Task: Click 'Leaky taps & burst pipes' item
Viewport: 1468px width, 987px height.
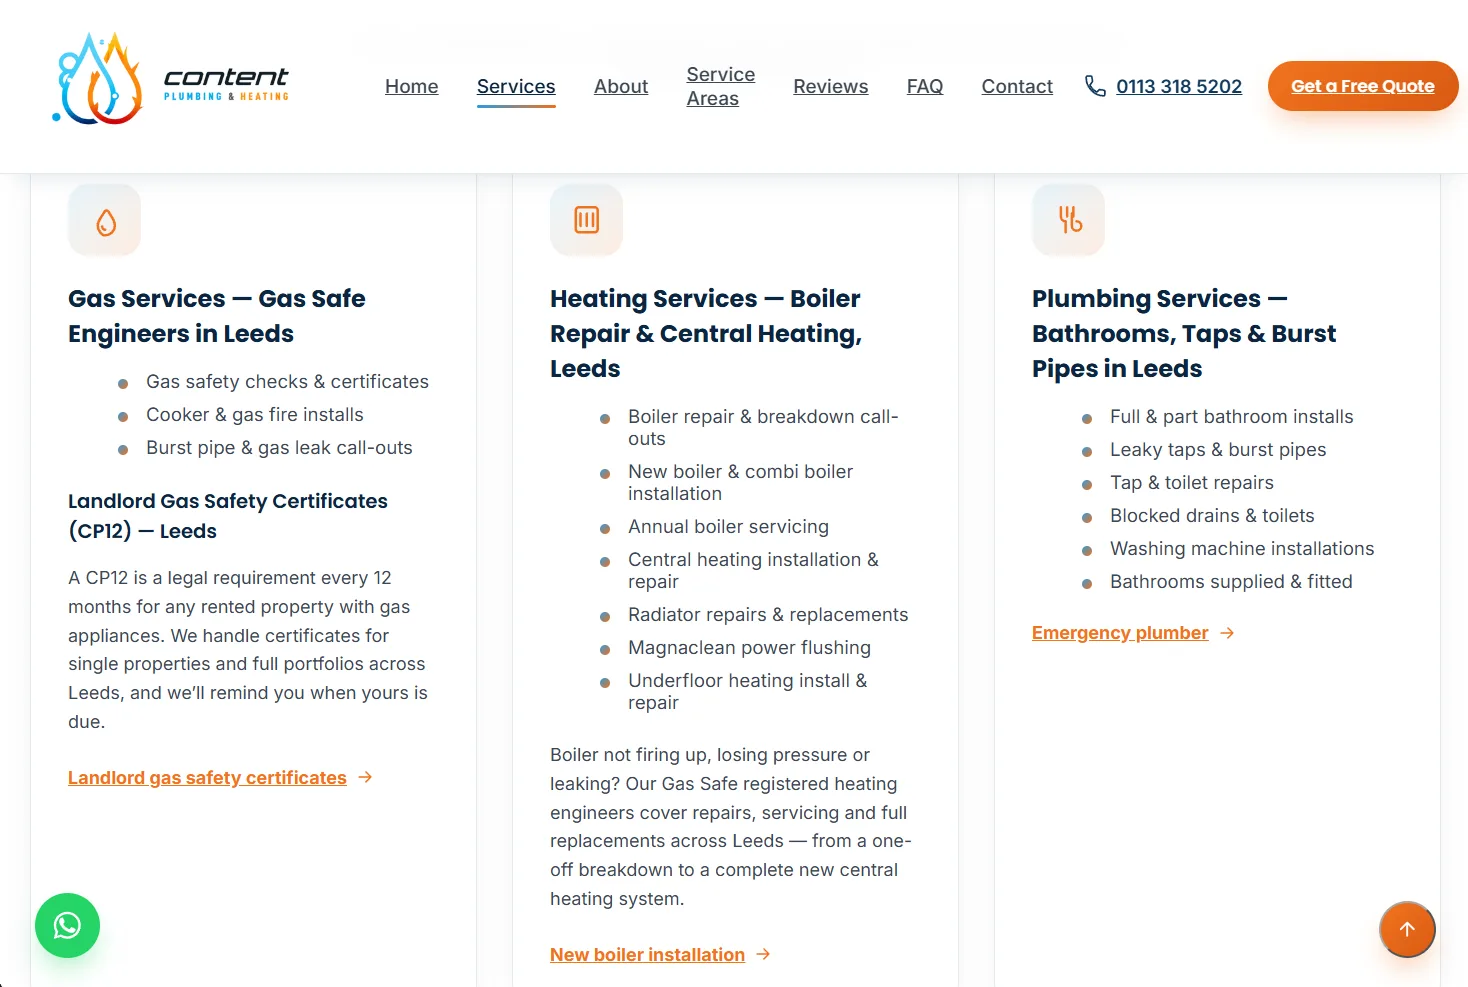Action: point(1218,450)
